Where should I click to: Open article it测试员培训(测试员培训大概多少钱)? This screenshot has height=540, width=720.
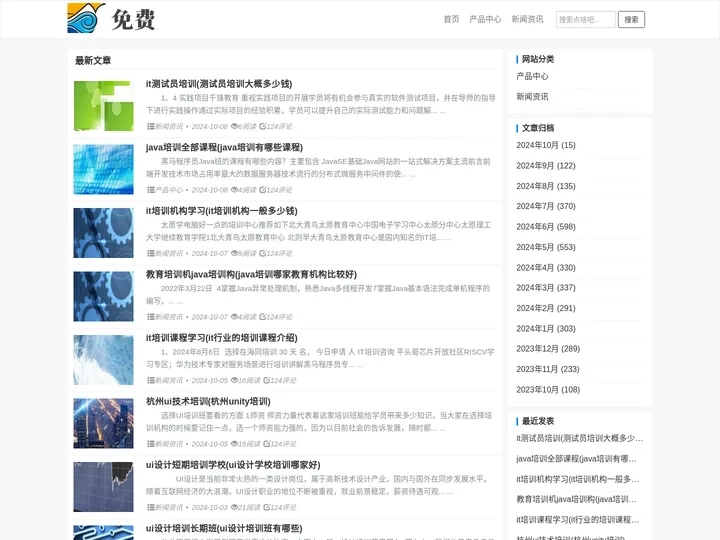coord(219,84)
